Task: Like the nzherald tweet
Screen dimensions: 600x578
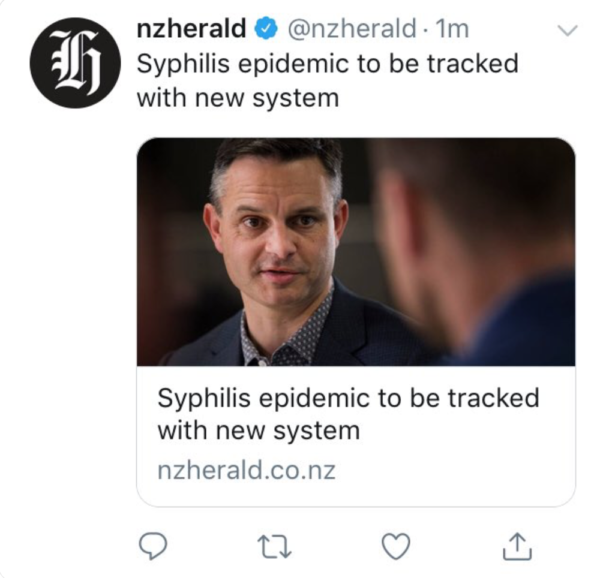Action: pos(396,545)
